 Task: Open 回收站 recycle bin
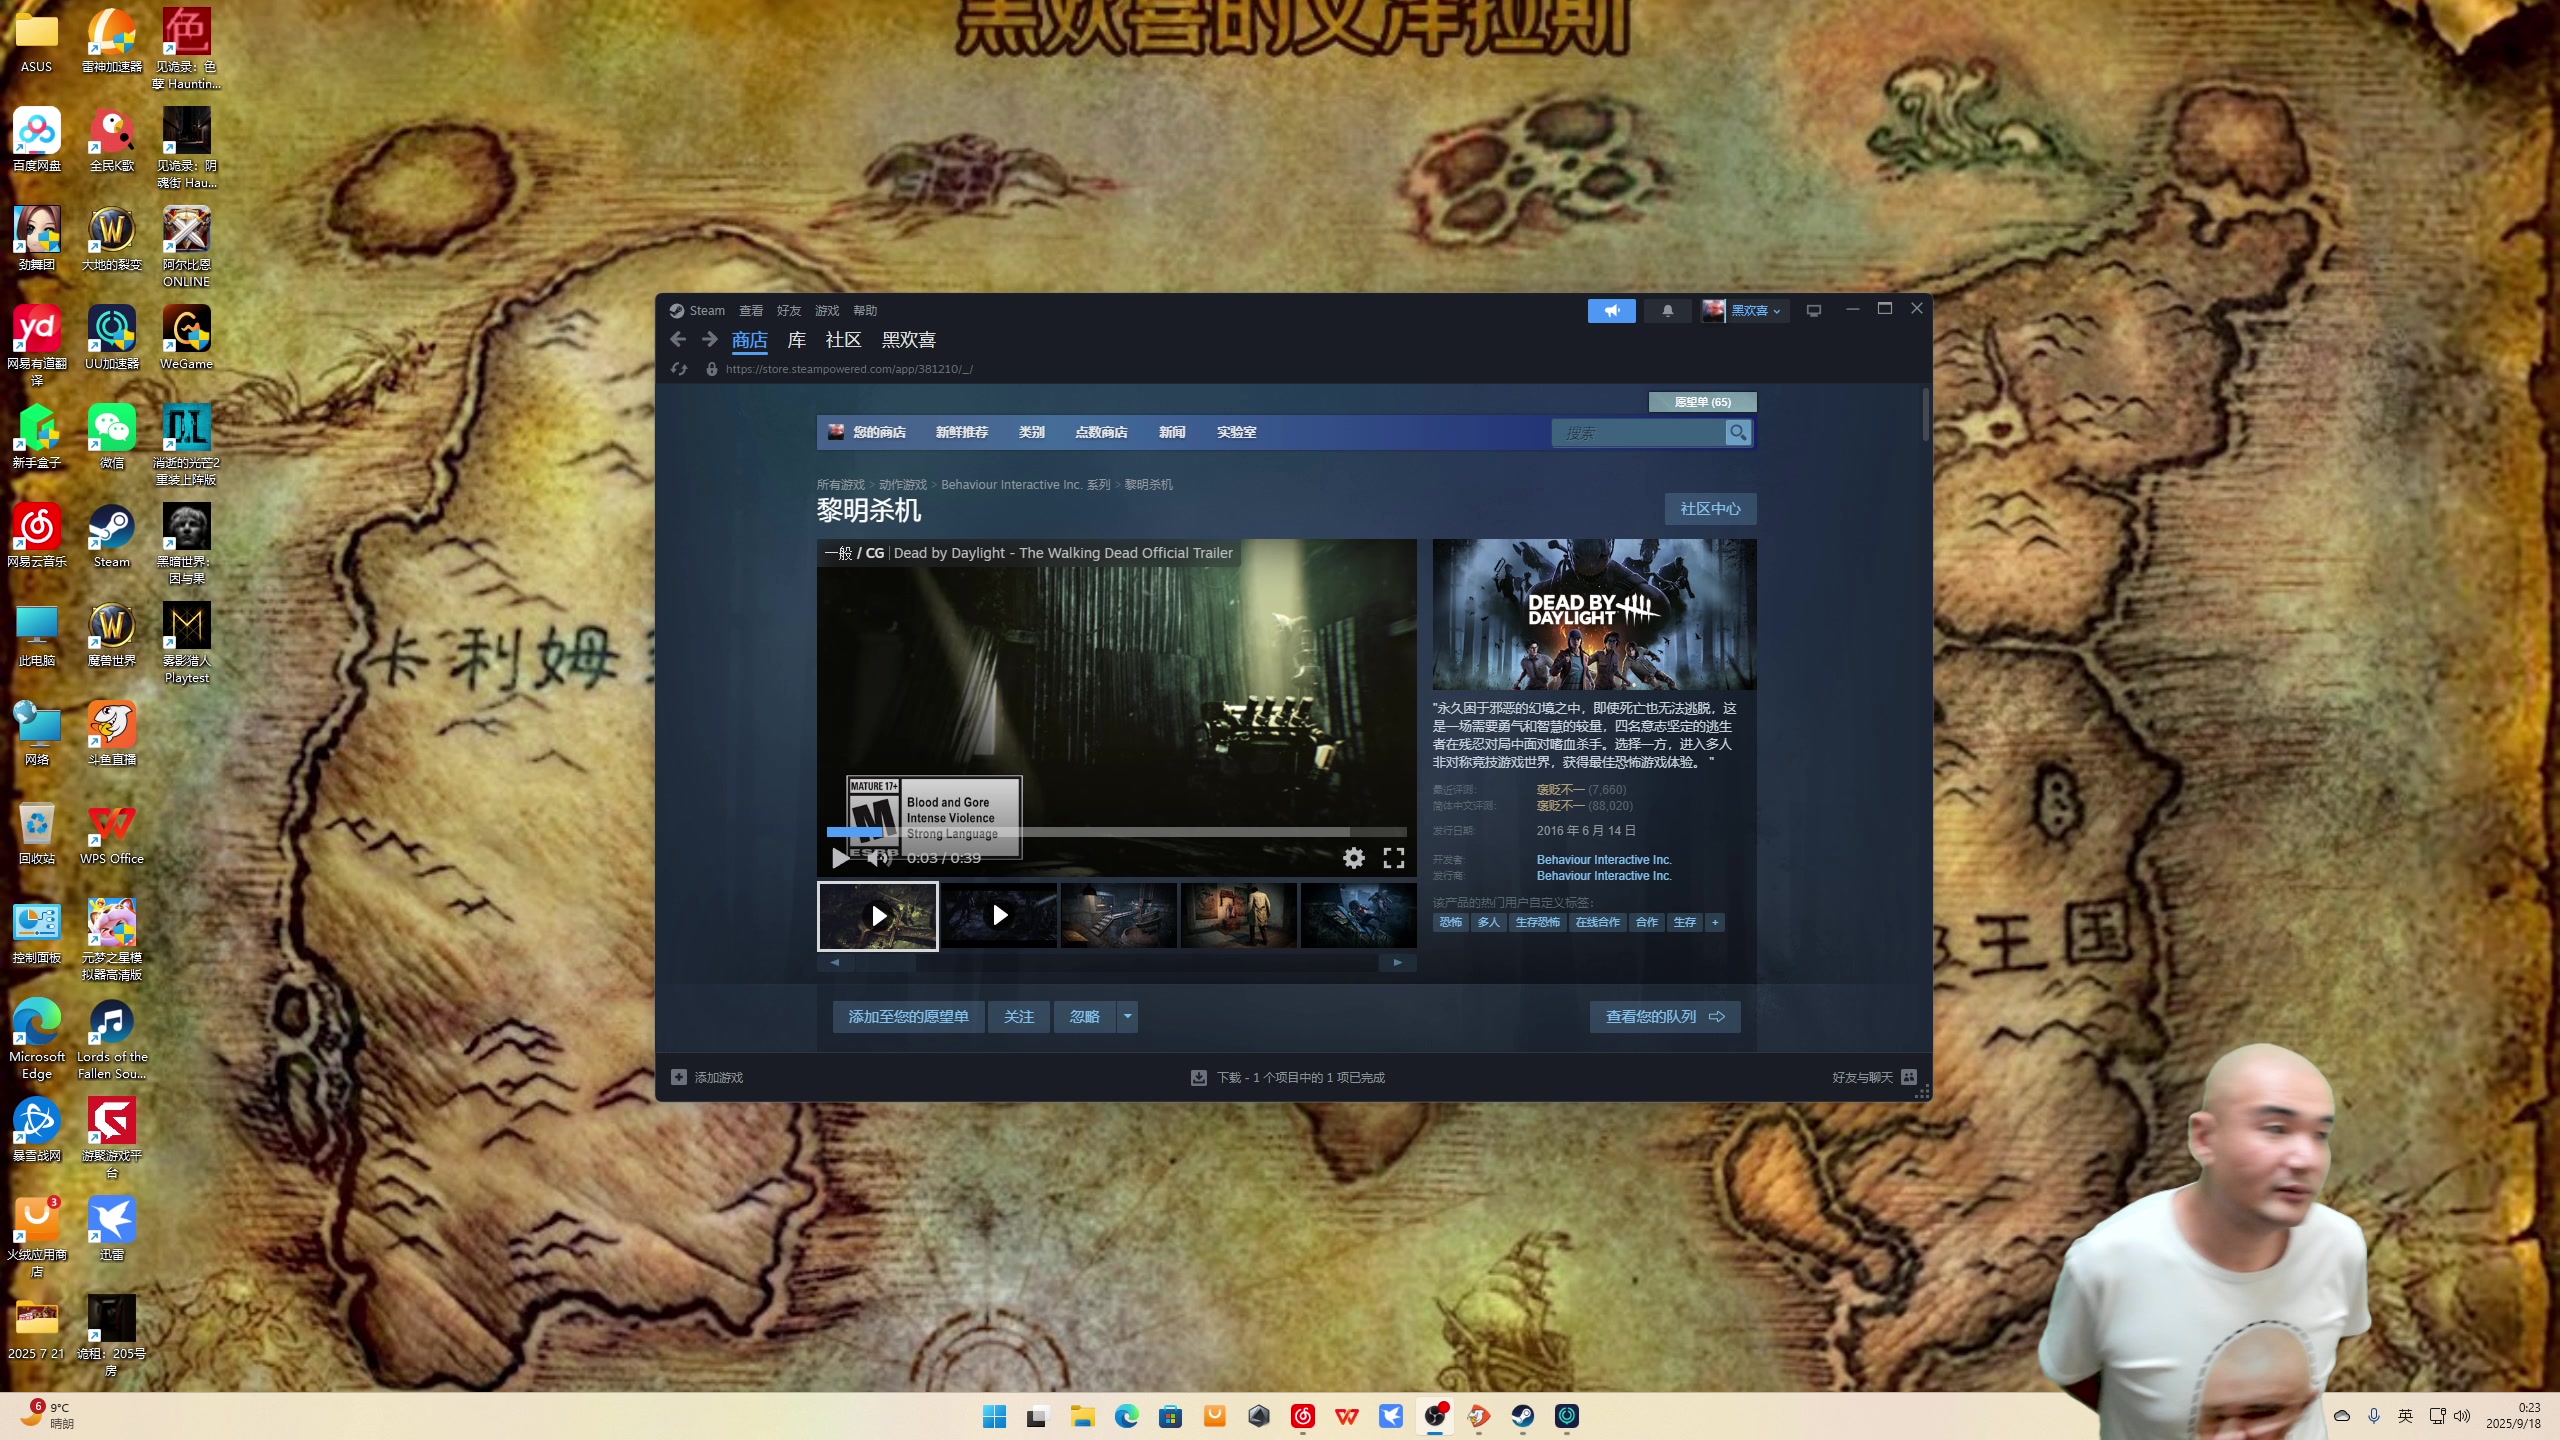(37, 833)
